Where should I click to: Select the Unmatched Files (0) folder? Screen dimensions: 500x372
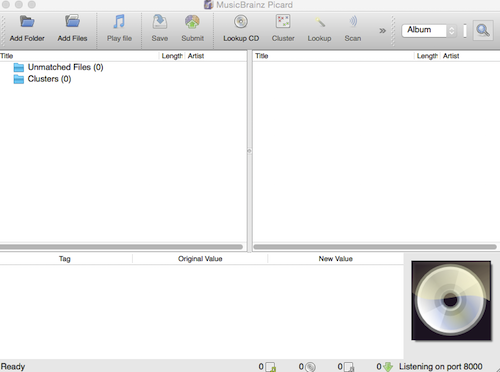coord(58,67)
